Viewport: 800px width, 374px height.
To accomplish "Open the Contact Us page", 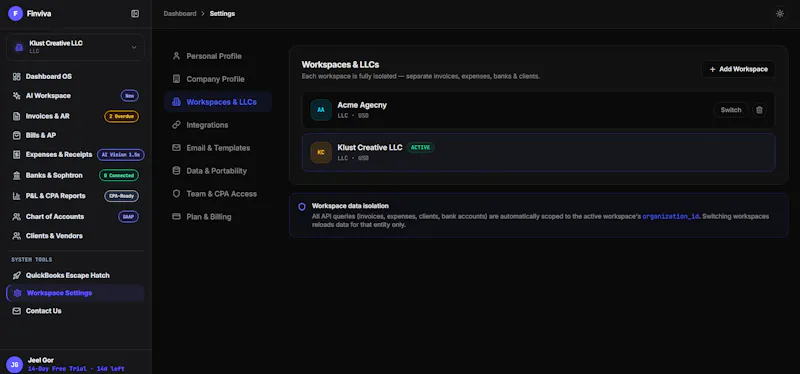I will [x=76, y=311].
